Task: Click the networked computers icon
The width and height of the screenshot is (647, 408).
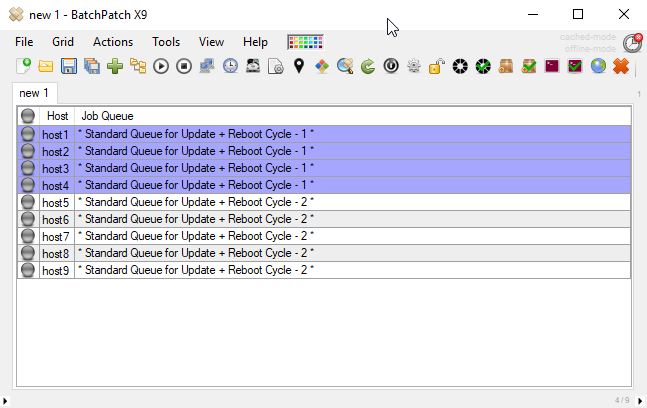Action: (x=207, y=66)
